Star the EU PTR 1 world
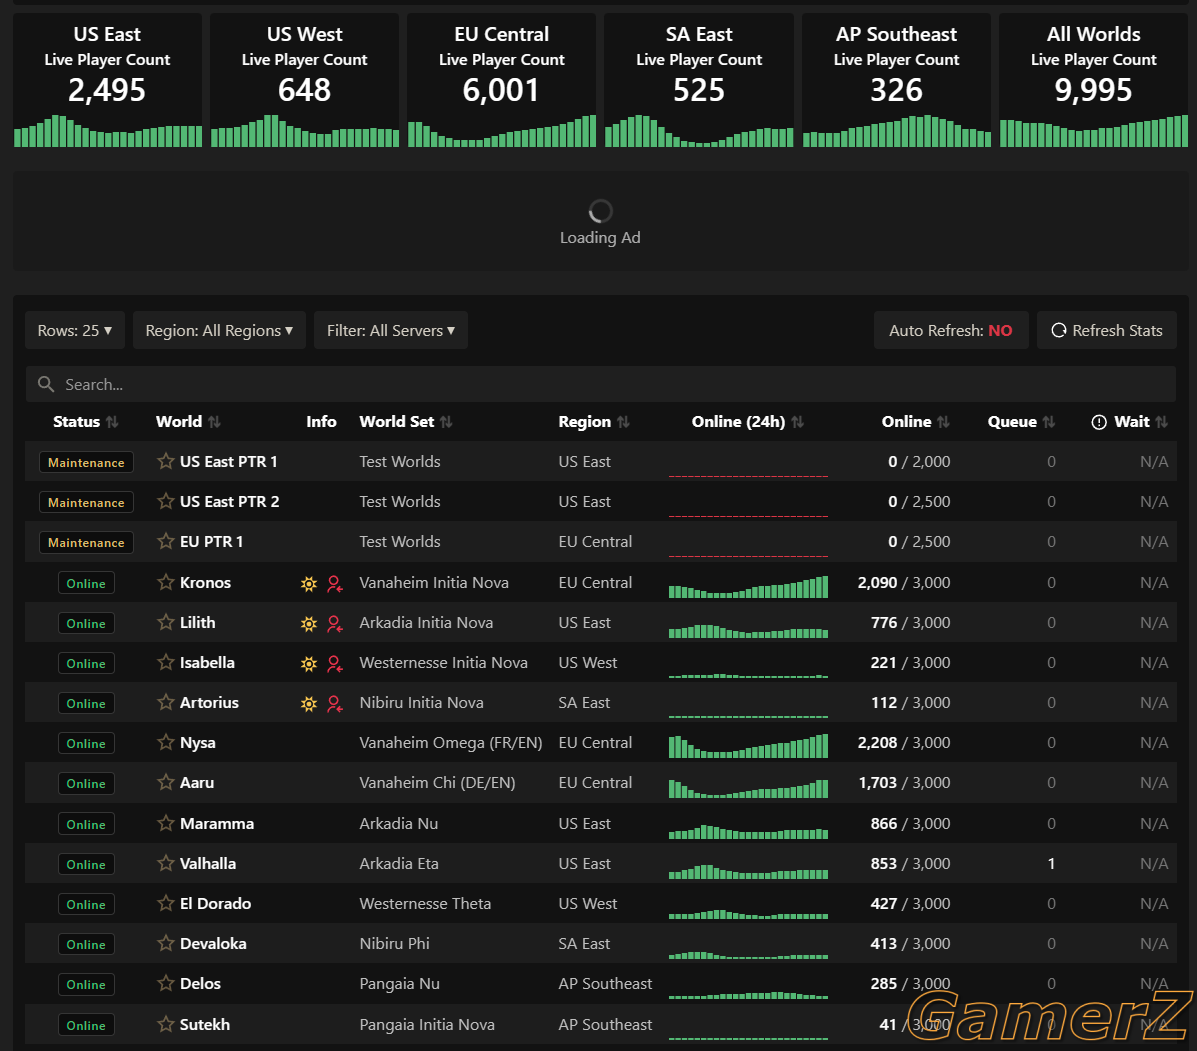The height and width of the screenshot is (1051, 1197). [x=166, y=541]
